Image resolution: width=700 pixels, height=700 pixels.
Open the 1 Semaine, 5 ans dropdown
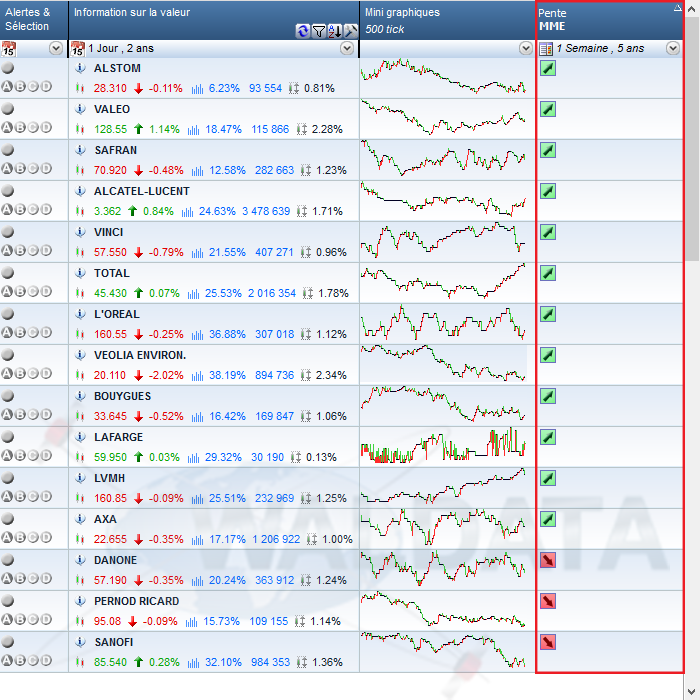[673, 48]
